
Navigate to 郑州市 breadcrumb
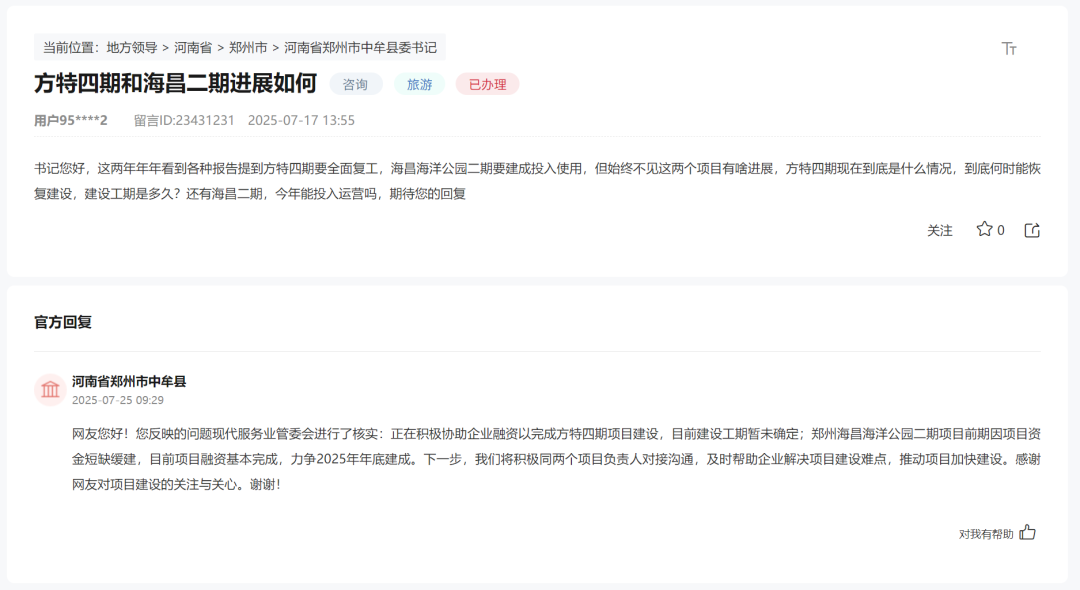point(248,48)
